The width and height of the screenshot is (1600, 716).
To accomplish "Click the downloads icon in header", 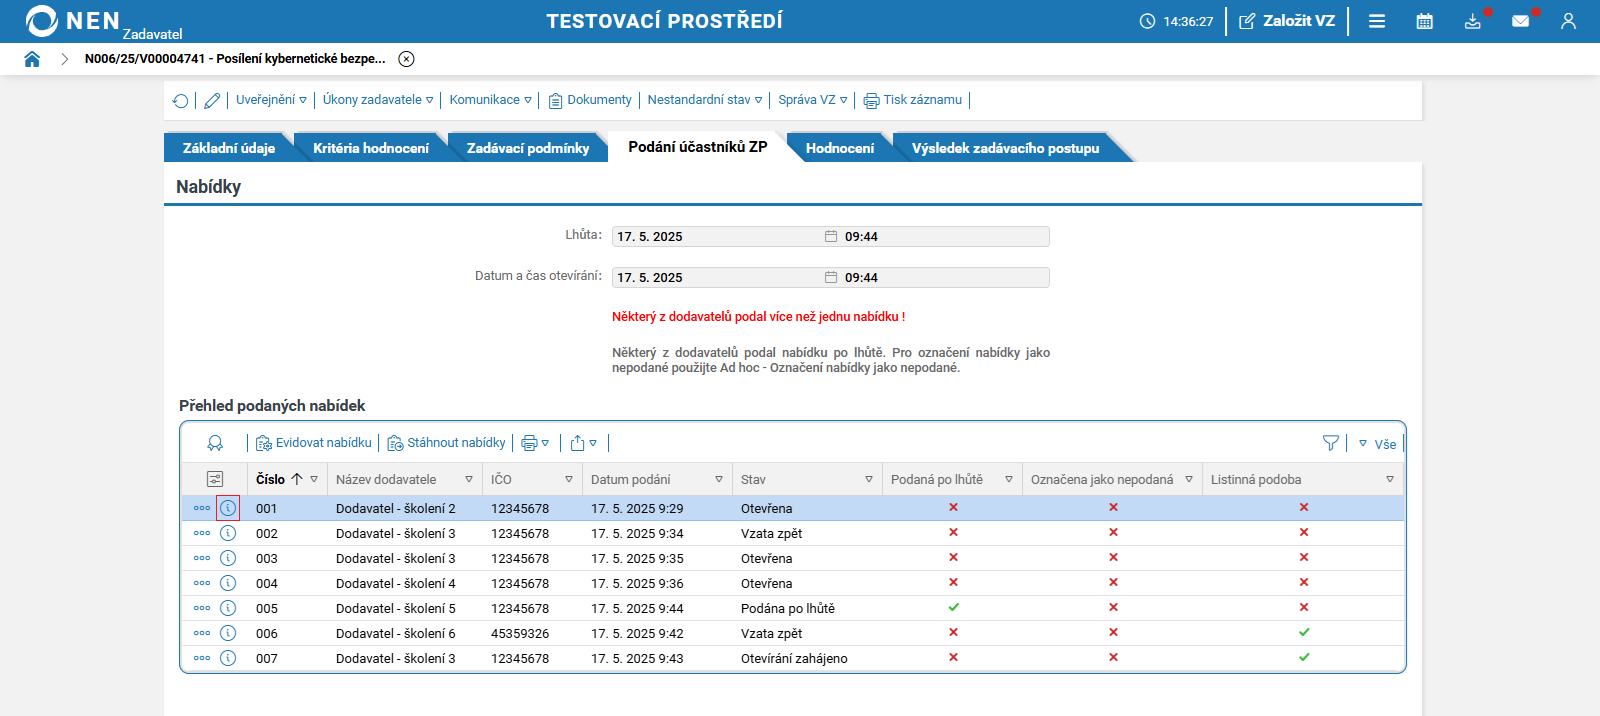I will (1472, 21).
